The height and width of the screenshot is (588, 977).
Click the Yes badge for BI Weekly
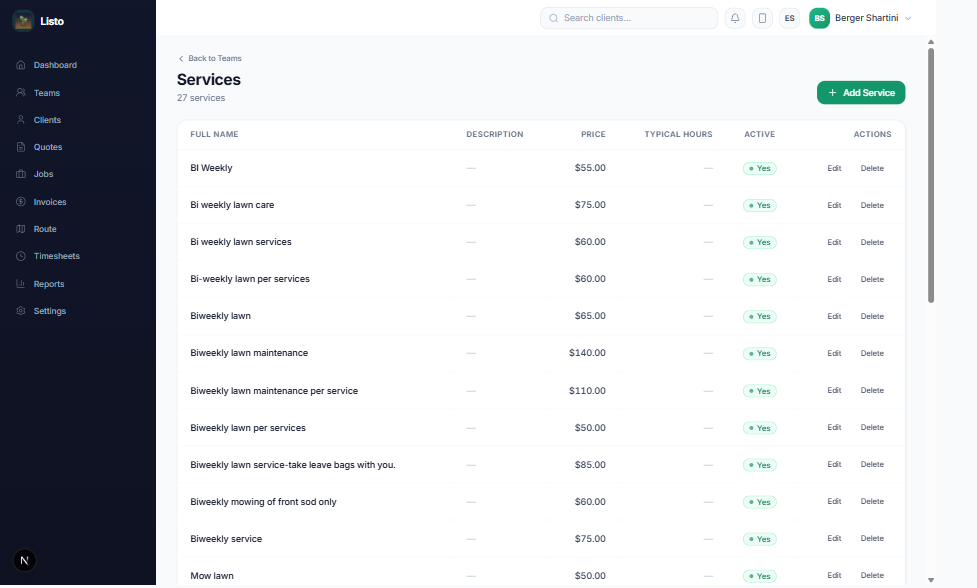point(760,168)
